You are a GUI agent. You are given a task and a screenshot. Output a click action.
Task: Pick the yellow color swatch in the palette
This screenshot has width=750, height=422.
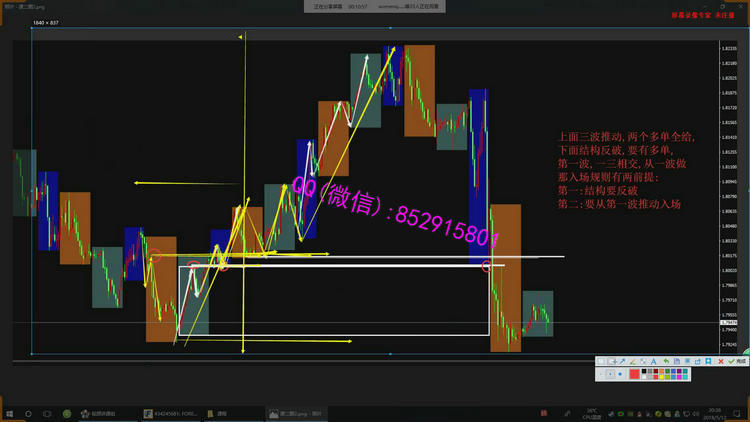tap(662, 377)
